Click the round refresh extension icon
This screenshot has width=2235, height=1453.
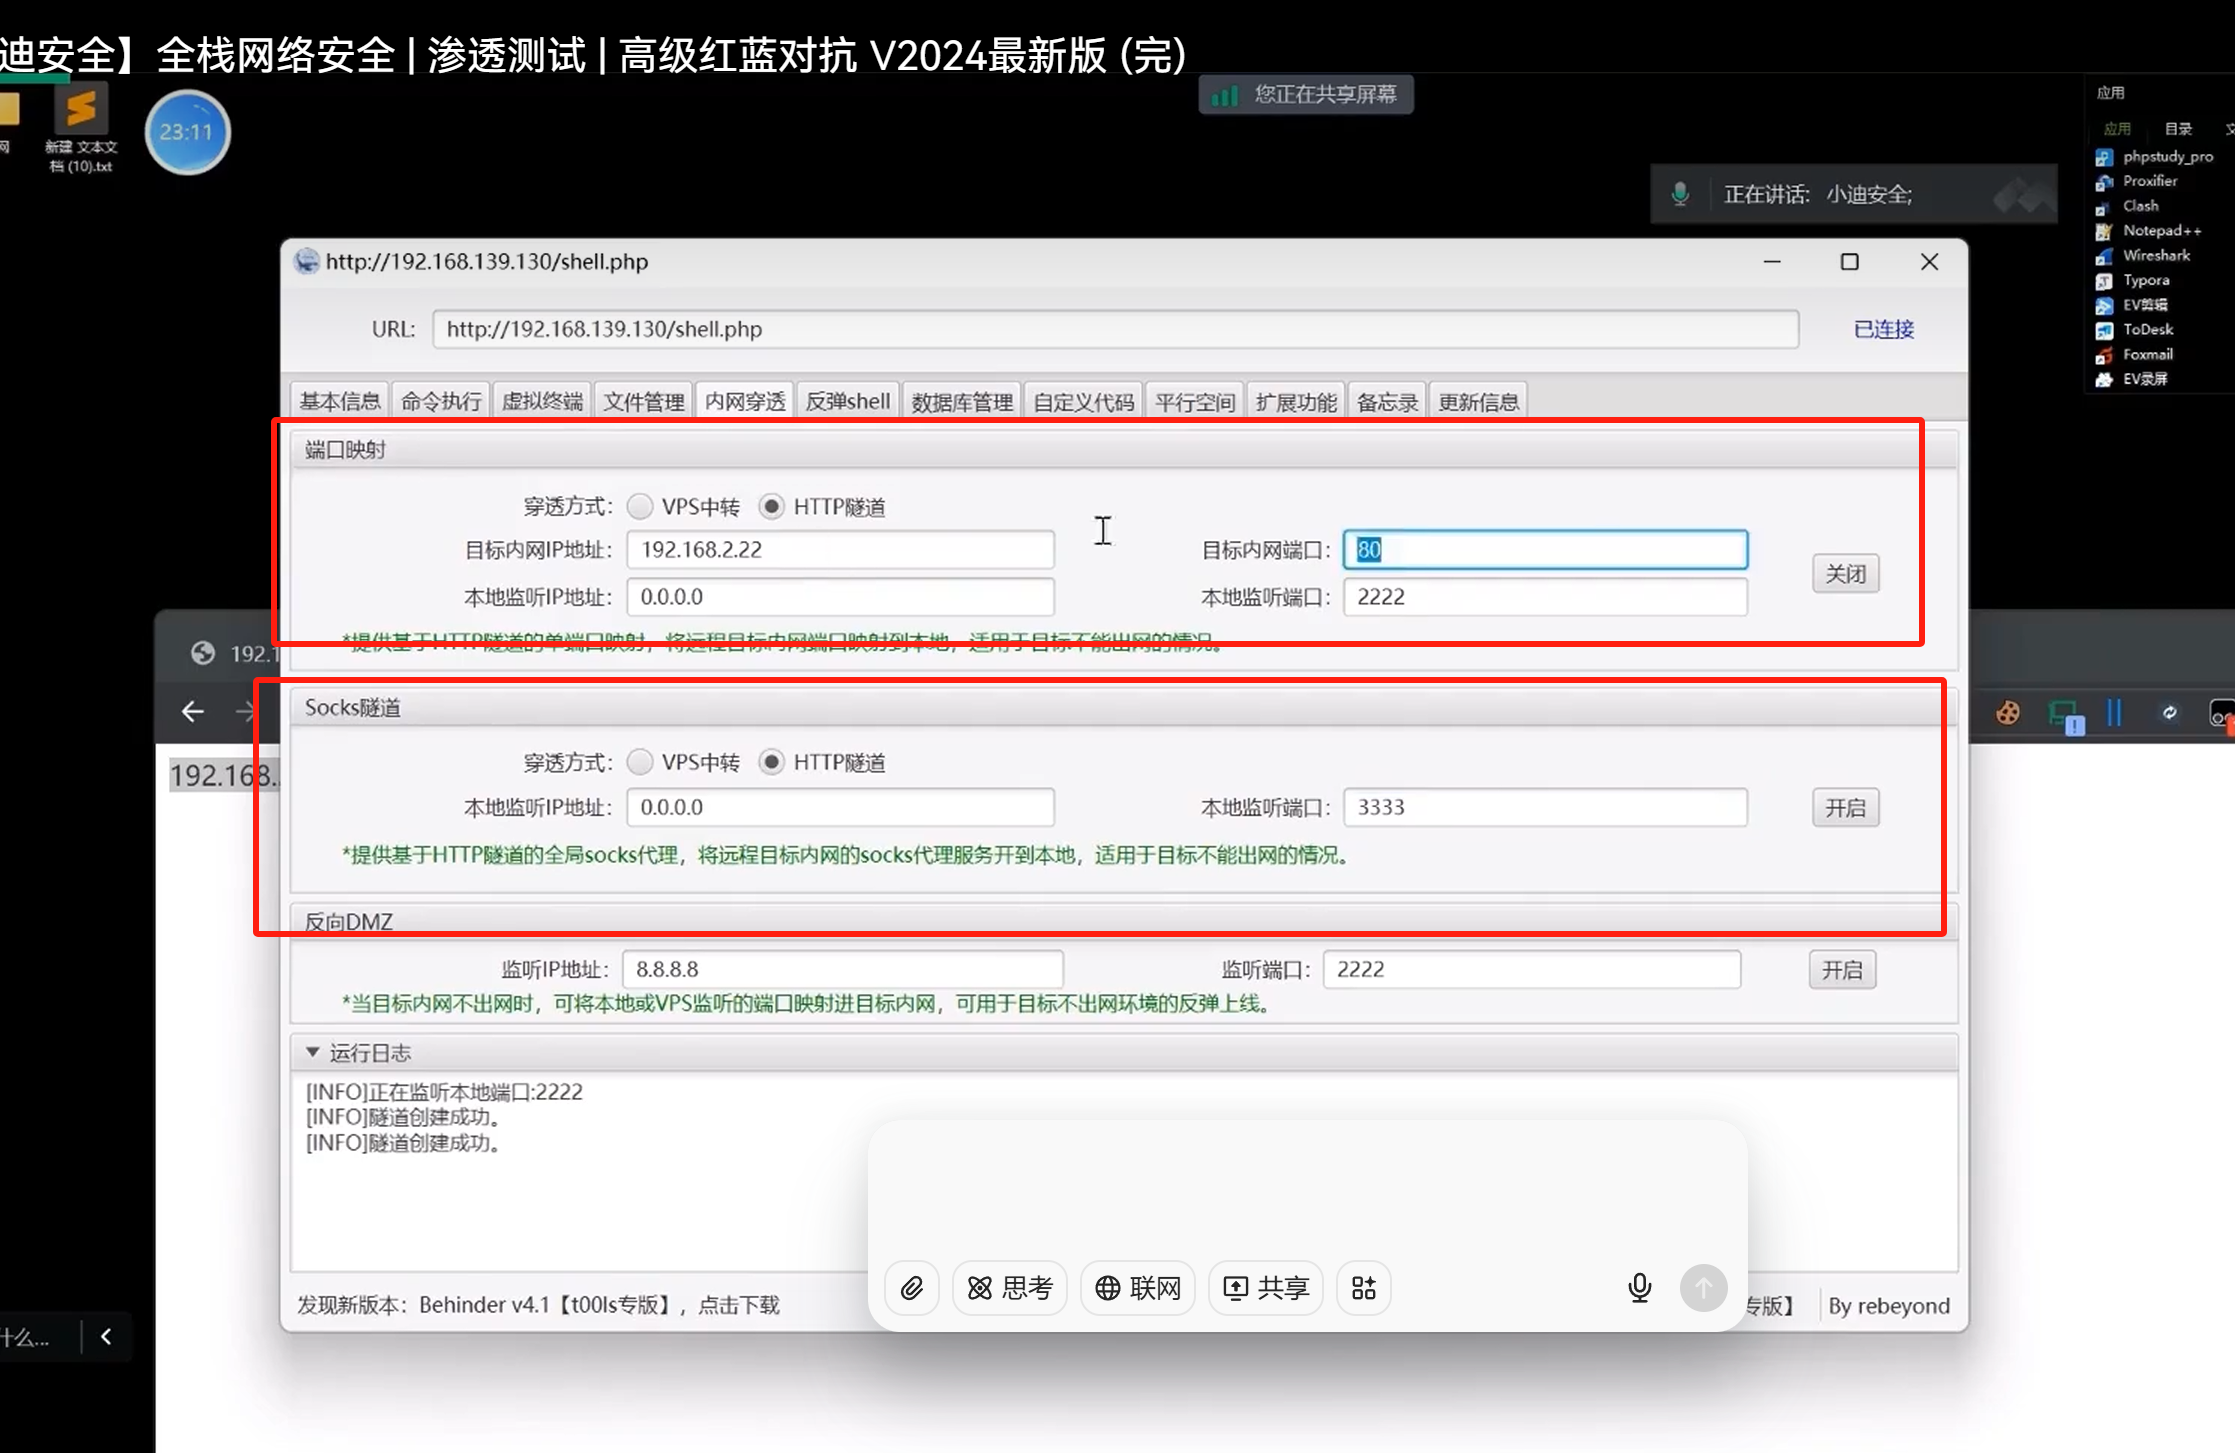(x=2169, y=713)
